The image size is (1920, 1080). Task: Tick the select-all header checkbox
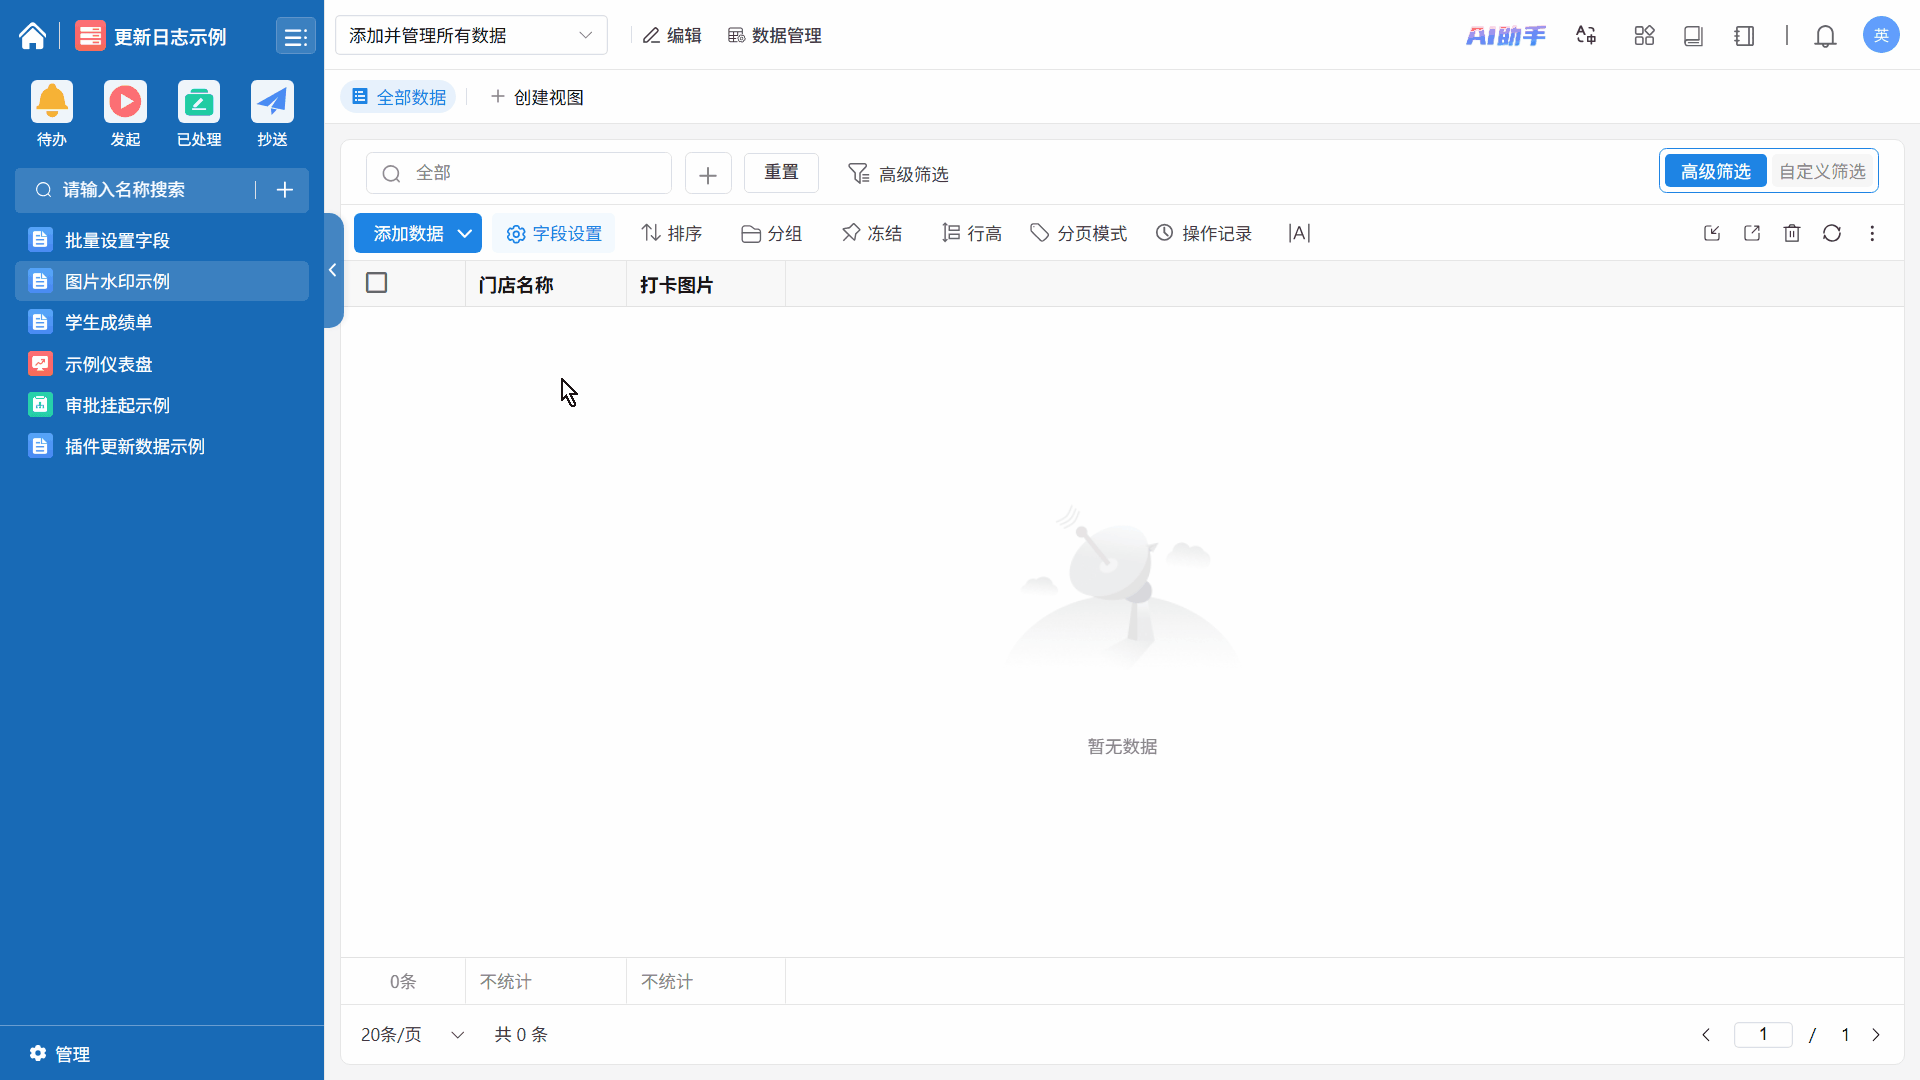[377, 283]
